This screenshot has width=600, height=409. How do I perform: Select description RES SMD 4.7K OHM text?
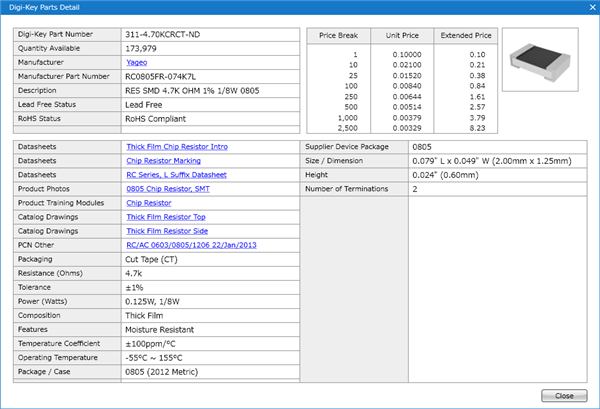tap(192, 91)
